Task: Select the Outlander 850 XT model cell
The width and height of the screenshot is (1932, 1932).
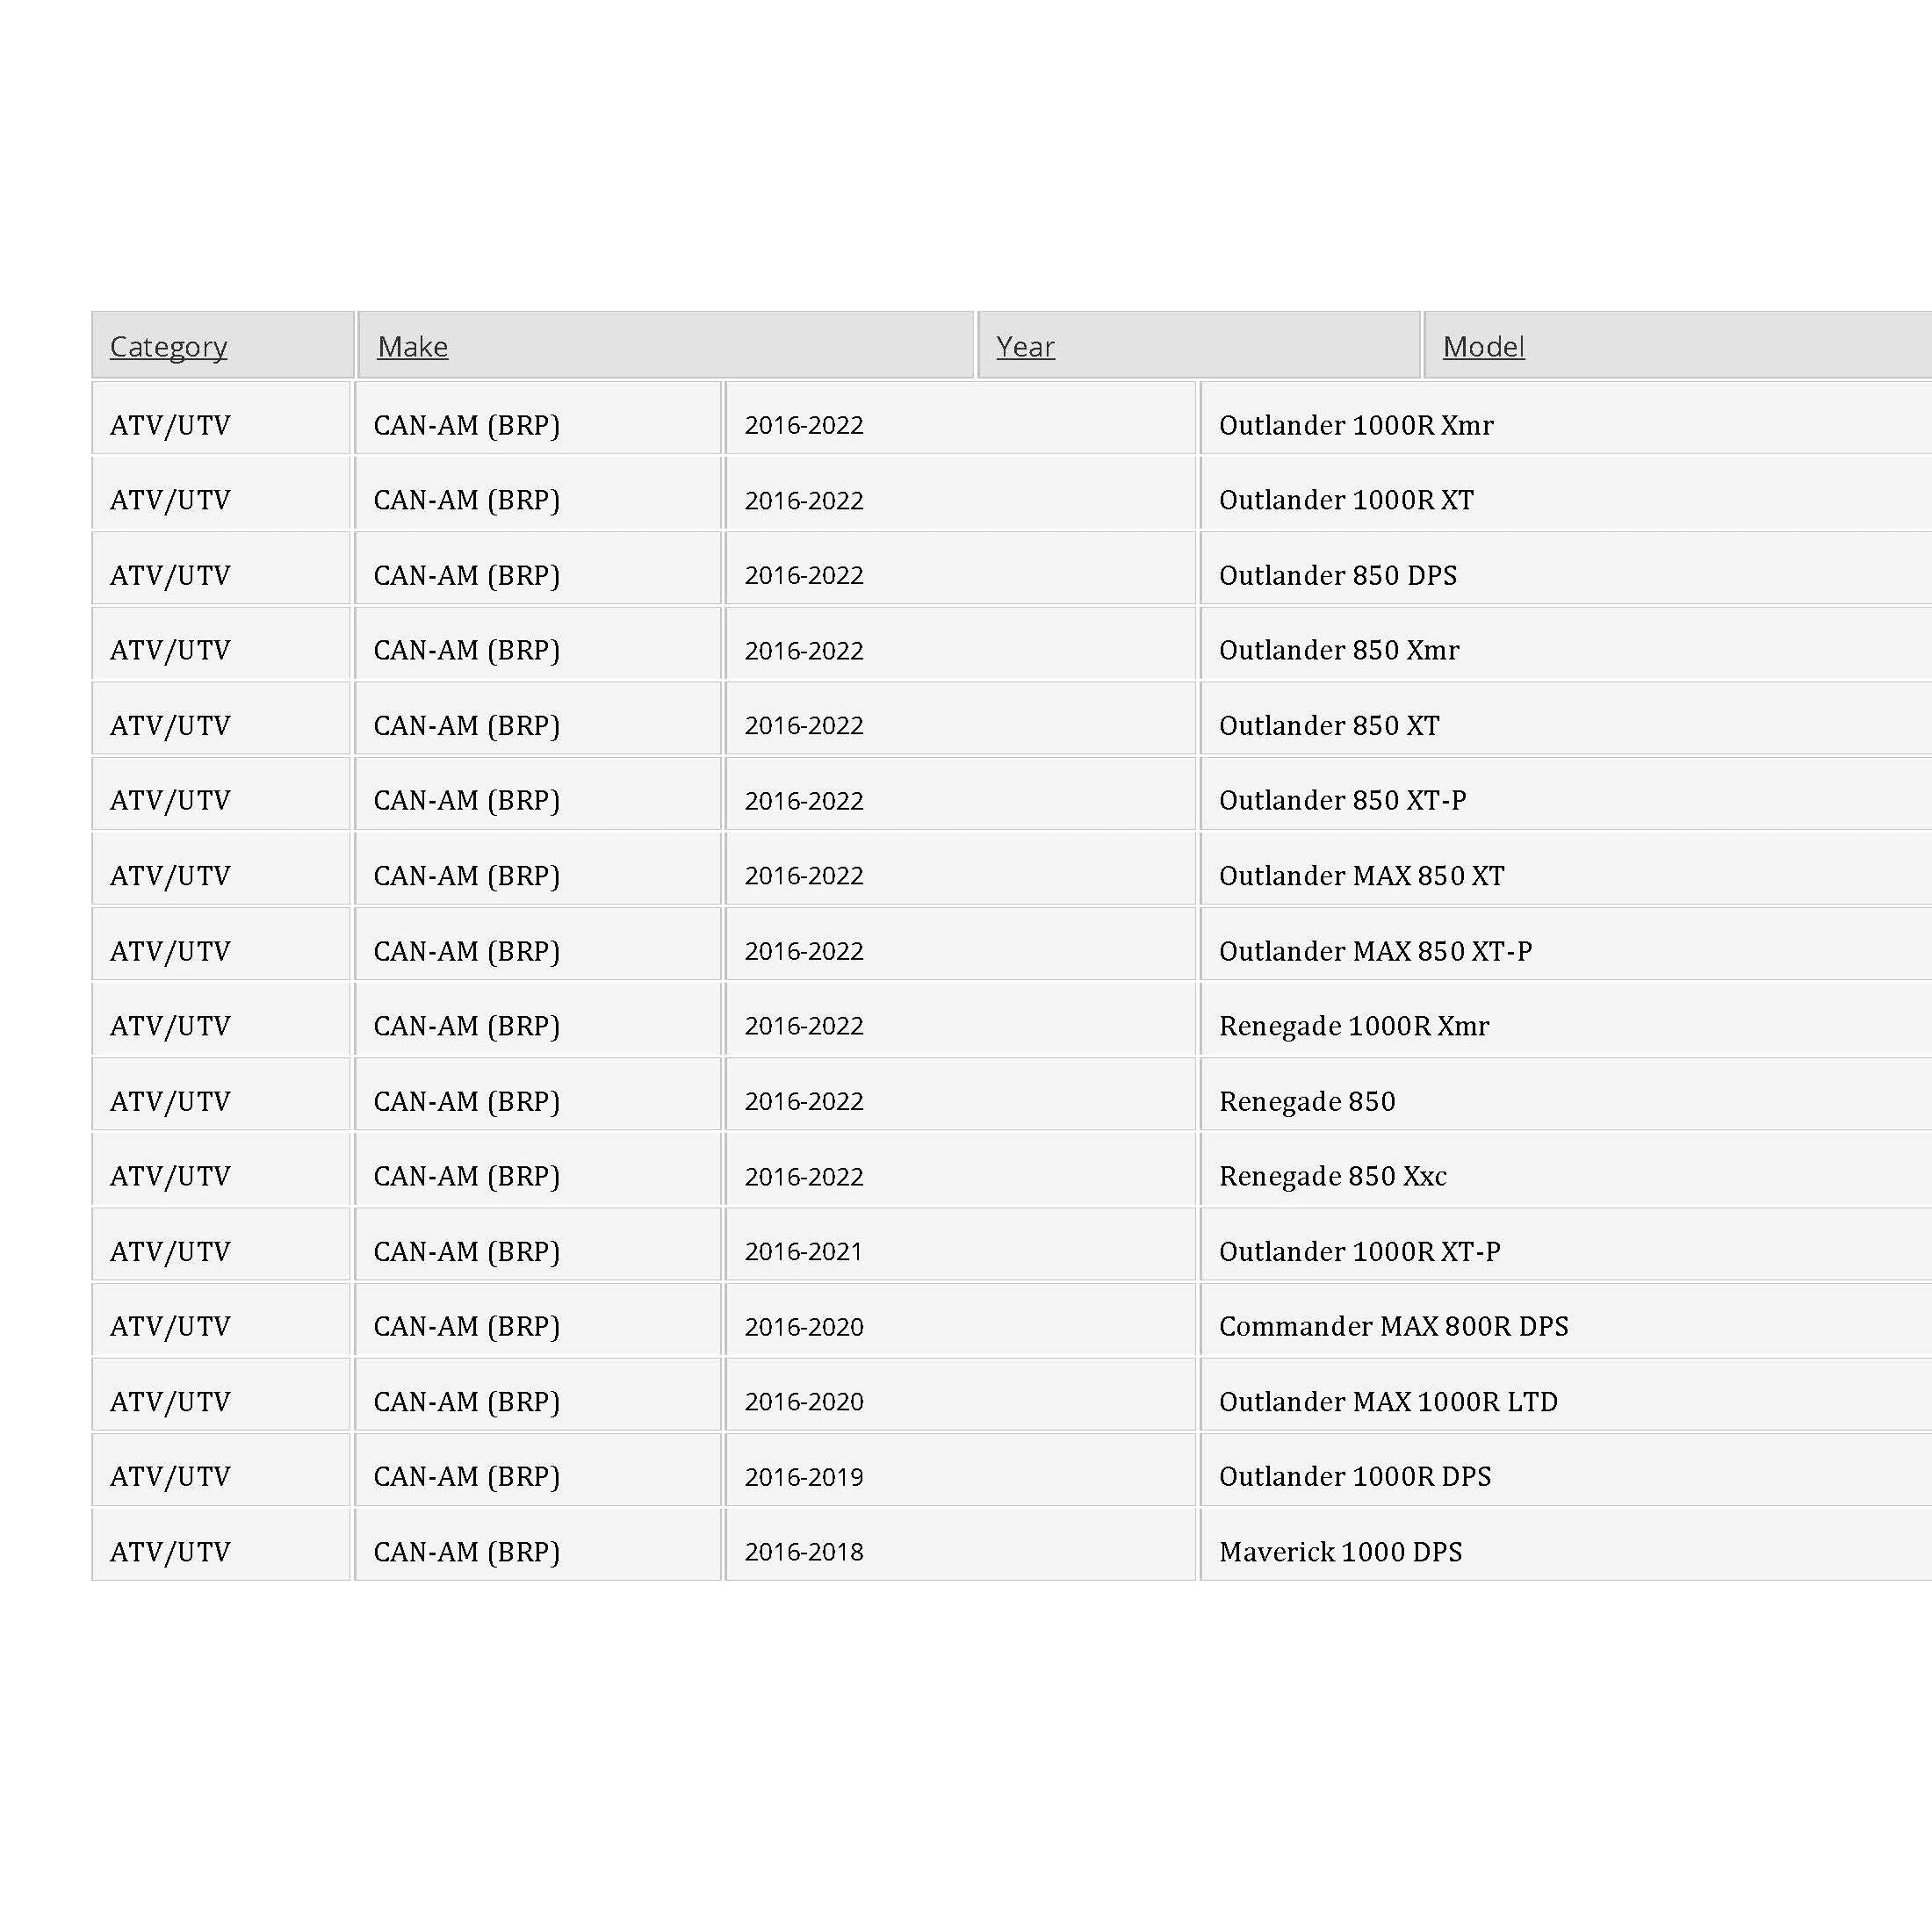Action: click(x=1566, y=718)
